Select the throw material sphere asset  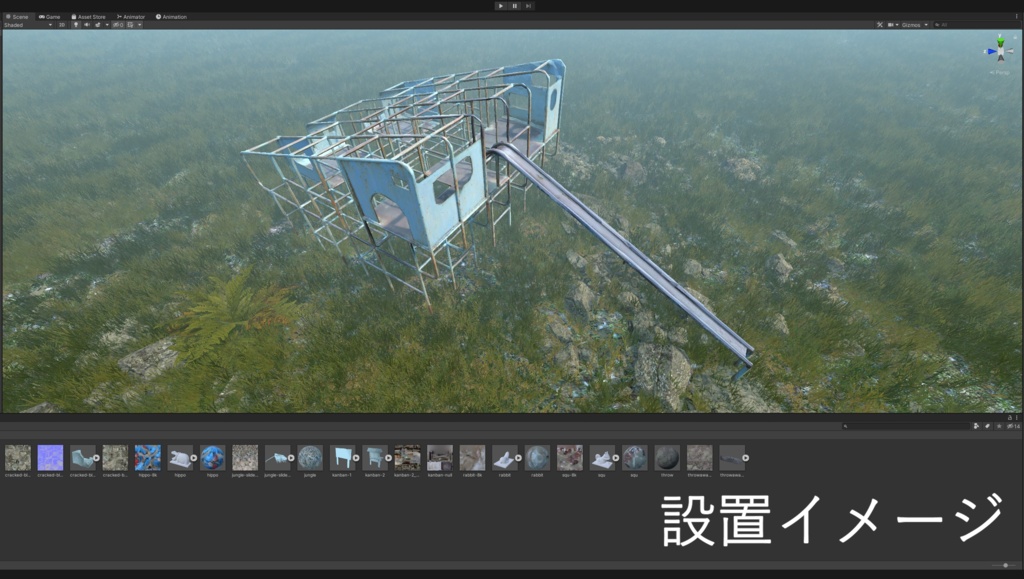[x=667, y=458]
